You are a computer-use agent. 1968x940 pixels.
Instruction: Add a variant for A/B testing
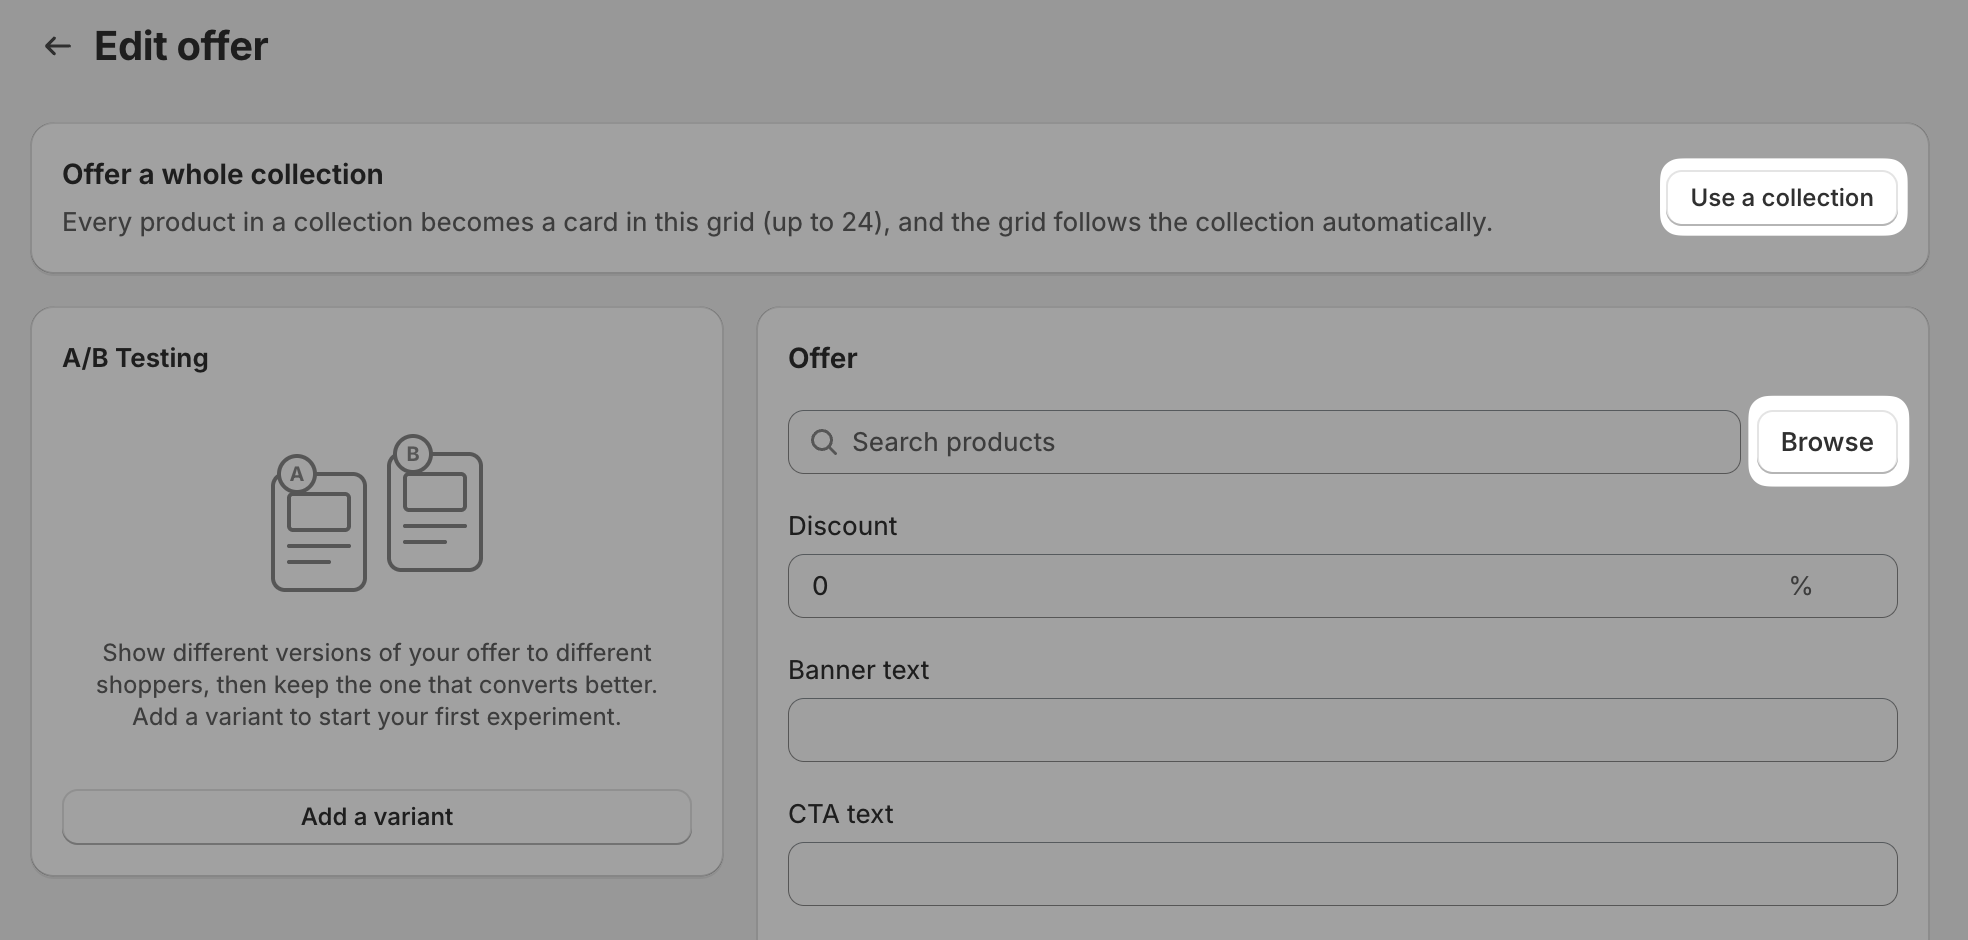point(377,817)
